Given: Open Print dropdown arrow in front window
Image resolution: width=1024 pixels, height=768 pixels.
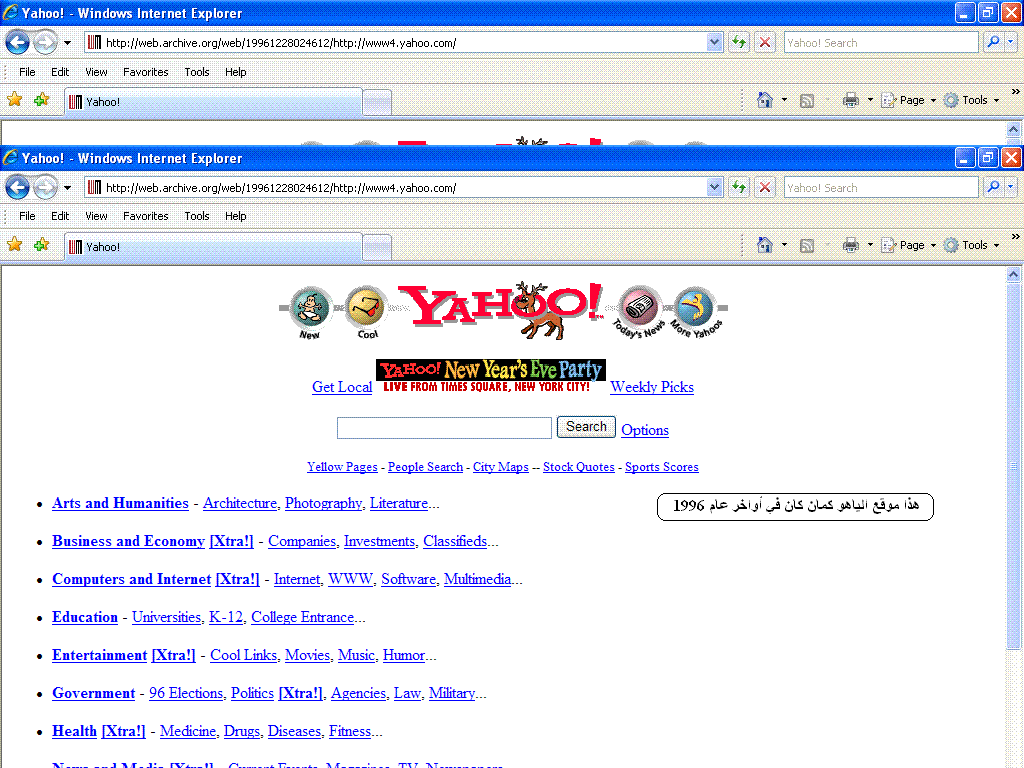Looking at the screenshot, I should 870,246.
